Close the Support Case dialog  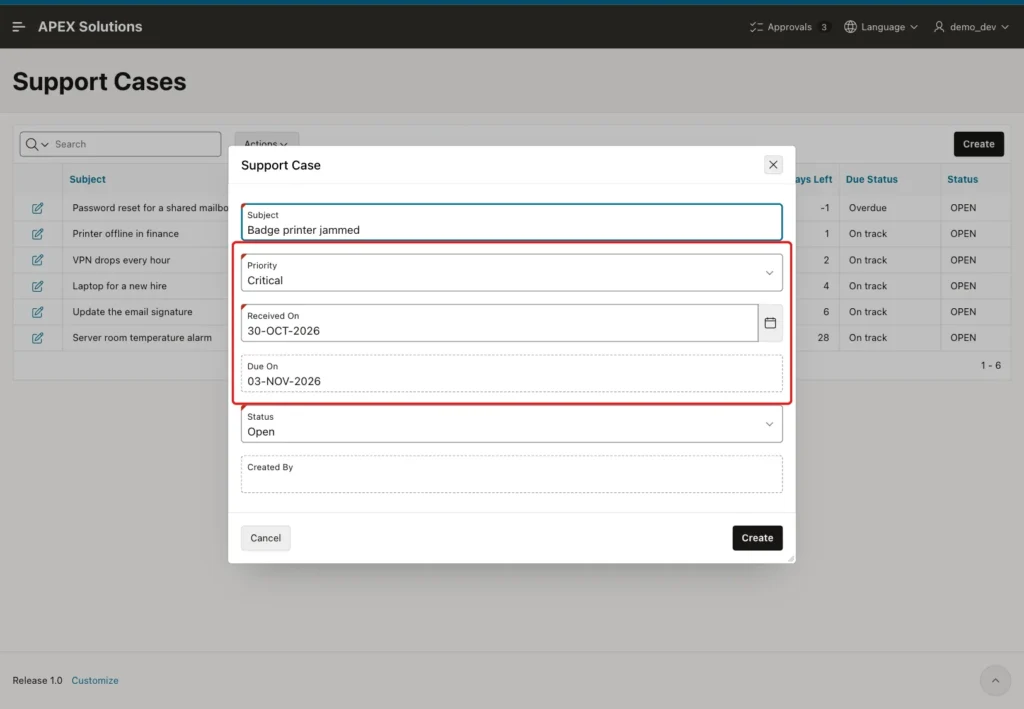click(773, 165)
